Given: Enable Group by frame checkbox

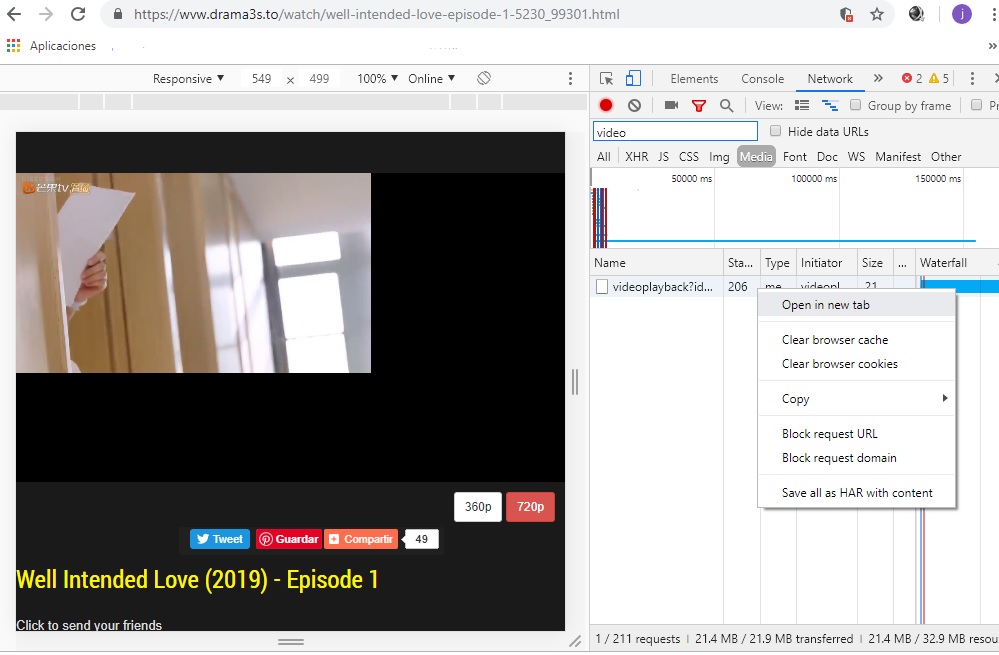Looking at the screenshot, I should [856, 105].
